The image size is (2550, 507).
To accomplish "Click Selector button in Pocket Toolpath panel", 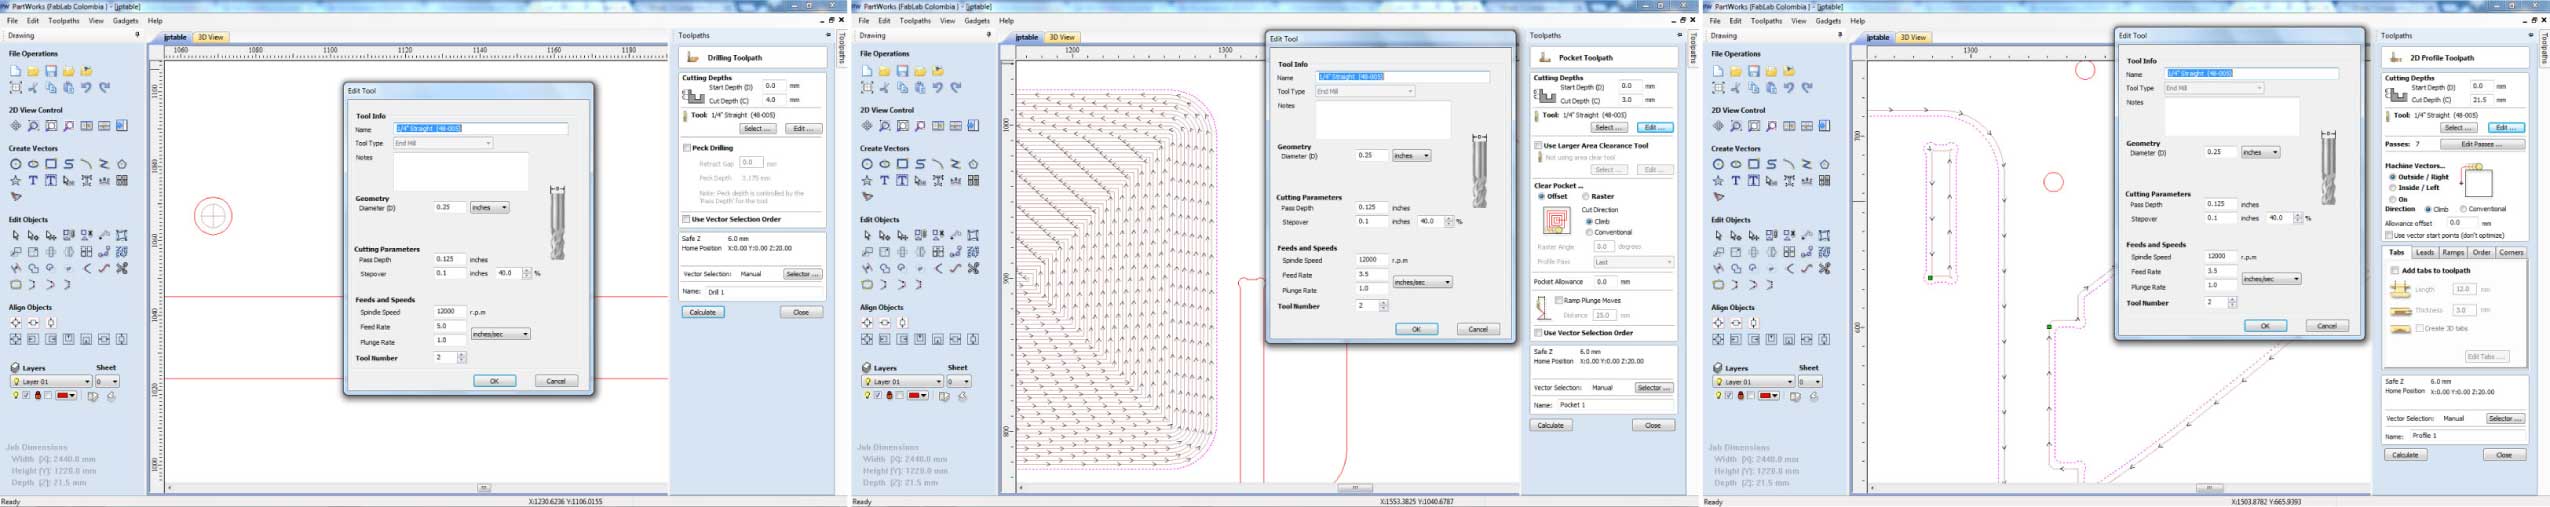I will coord(1653,388).
